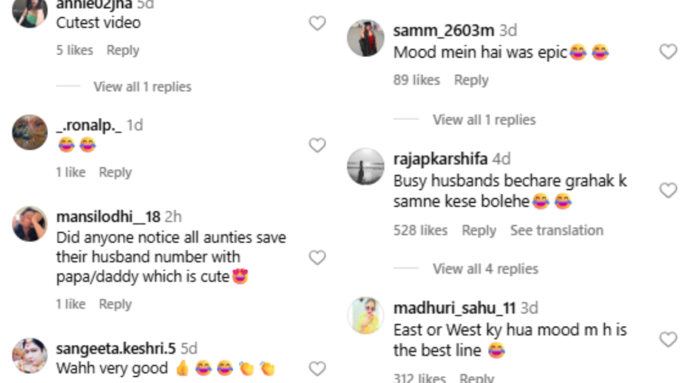This screenshot has height=383, width=680.
Task: Reply to mansilodhi__18's comment
Action: 115,304
